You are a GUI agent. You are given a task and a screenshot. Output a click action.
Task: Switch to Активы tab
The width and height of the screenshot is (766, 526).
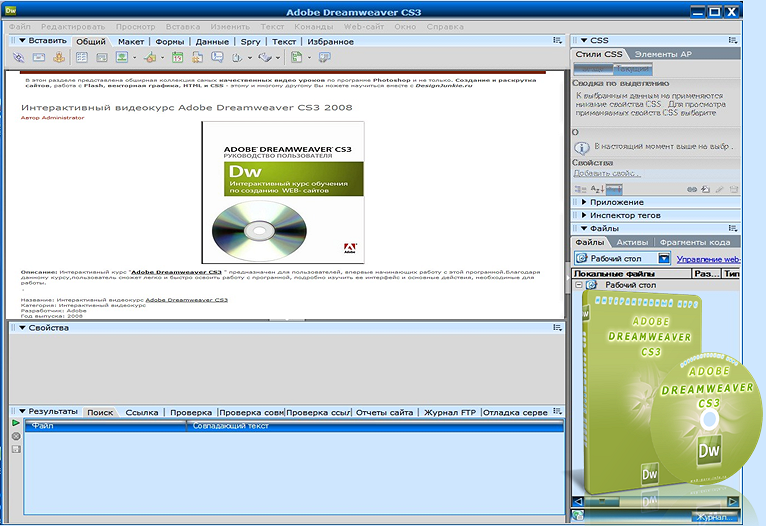(x=632, y=242)
